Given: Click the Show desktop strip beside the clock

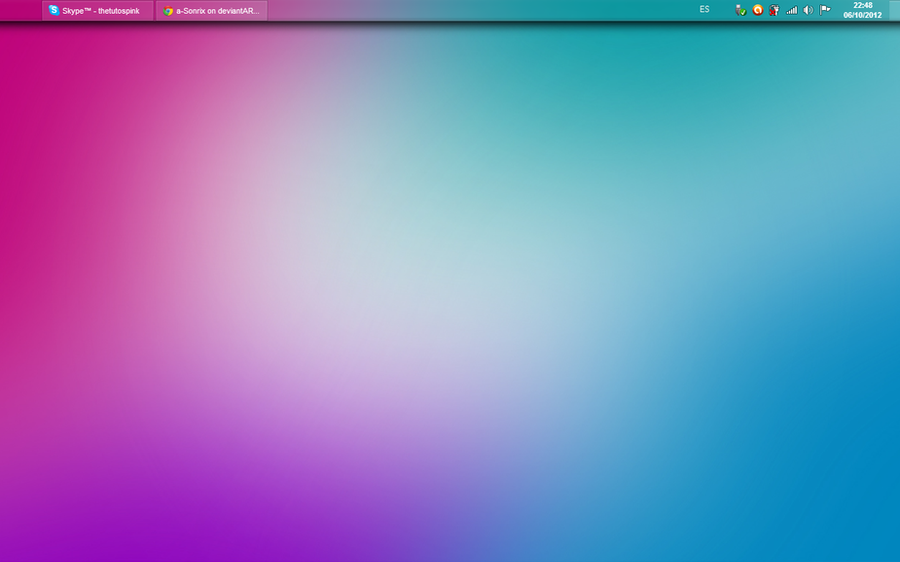Looking at the screenshot, I should [x=894, y=10].
